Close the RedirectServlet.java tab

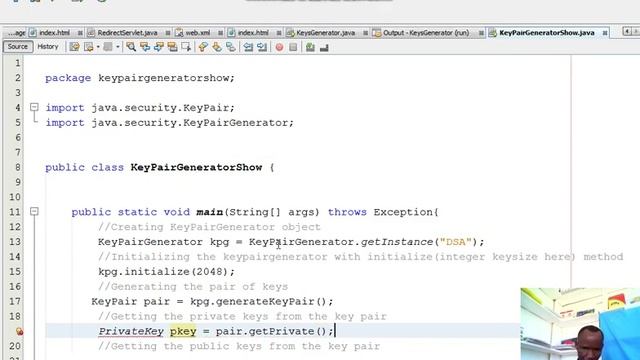pyautogui.click(x=168, y=33)
